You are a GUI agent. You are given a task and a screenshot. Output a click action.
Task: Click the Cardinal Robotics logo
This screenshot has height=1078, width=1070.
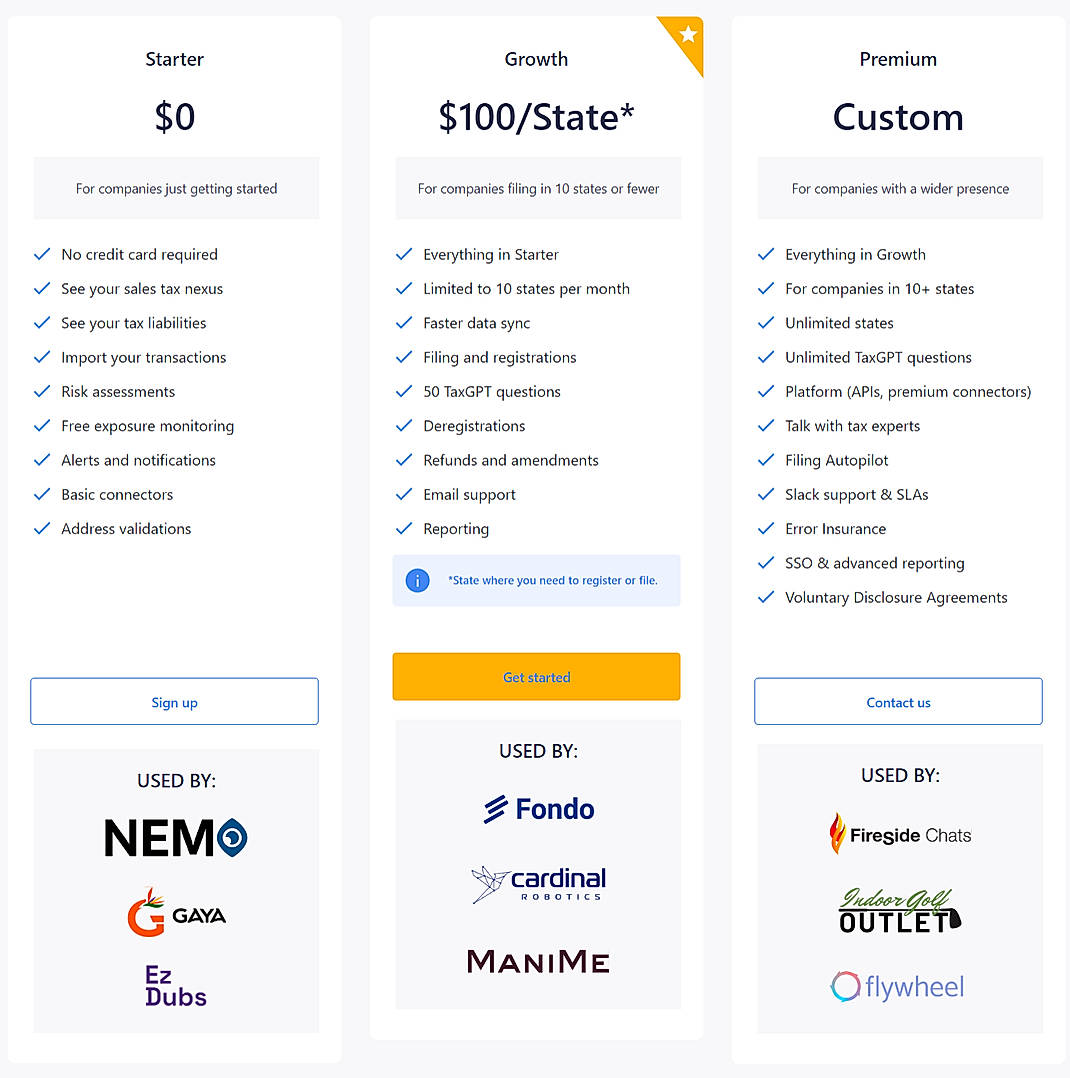pyautogui.click(x=537, y=884)
